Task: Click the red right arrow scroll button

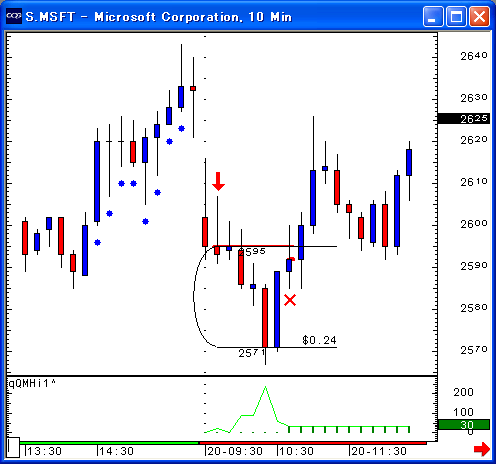Action: [x=482, y=449]
